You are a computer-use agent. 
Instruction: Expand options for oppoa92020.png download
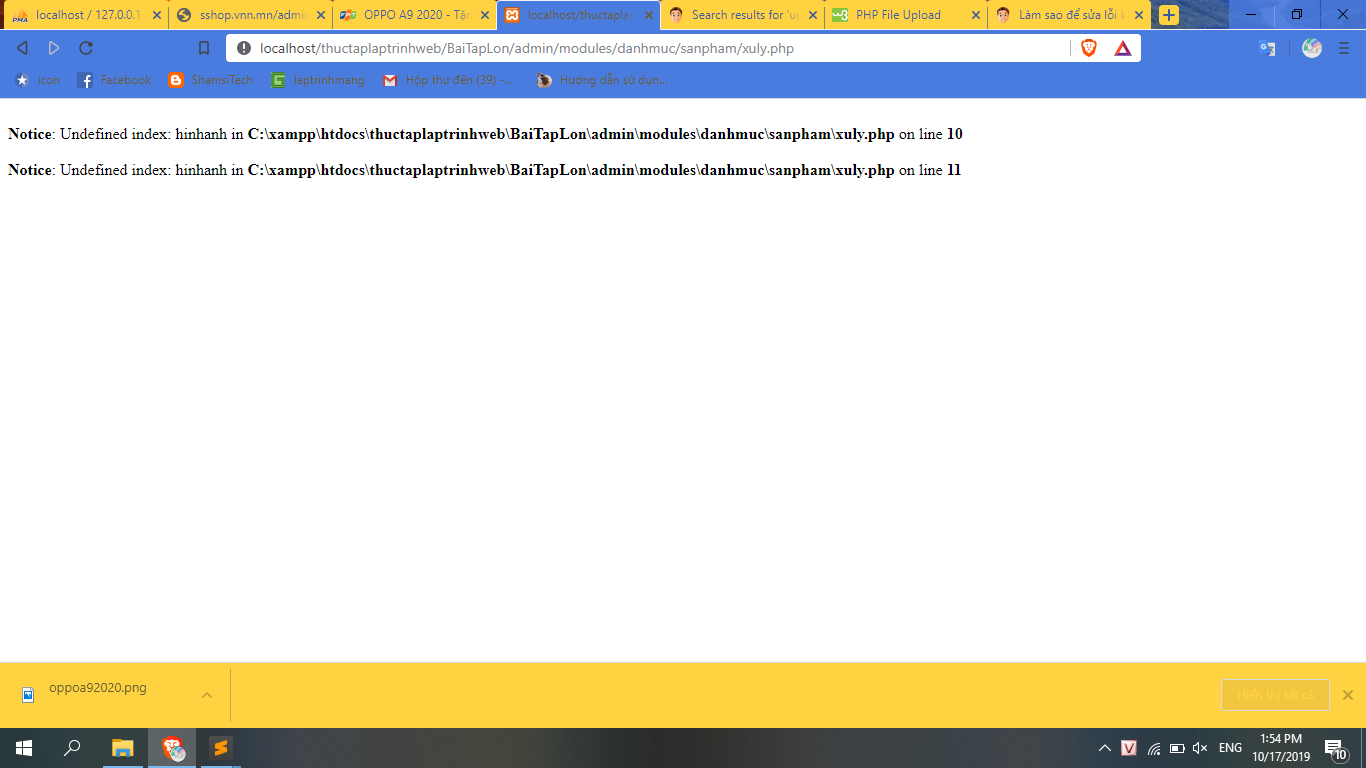coord(207,695)
